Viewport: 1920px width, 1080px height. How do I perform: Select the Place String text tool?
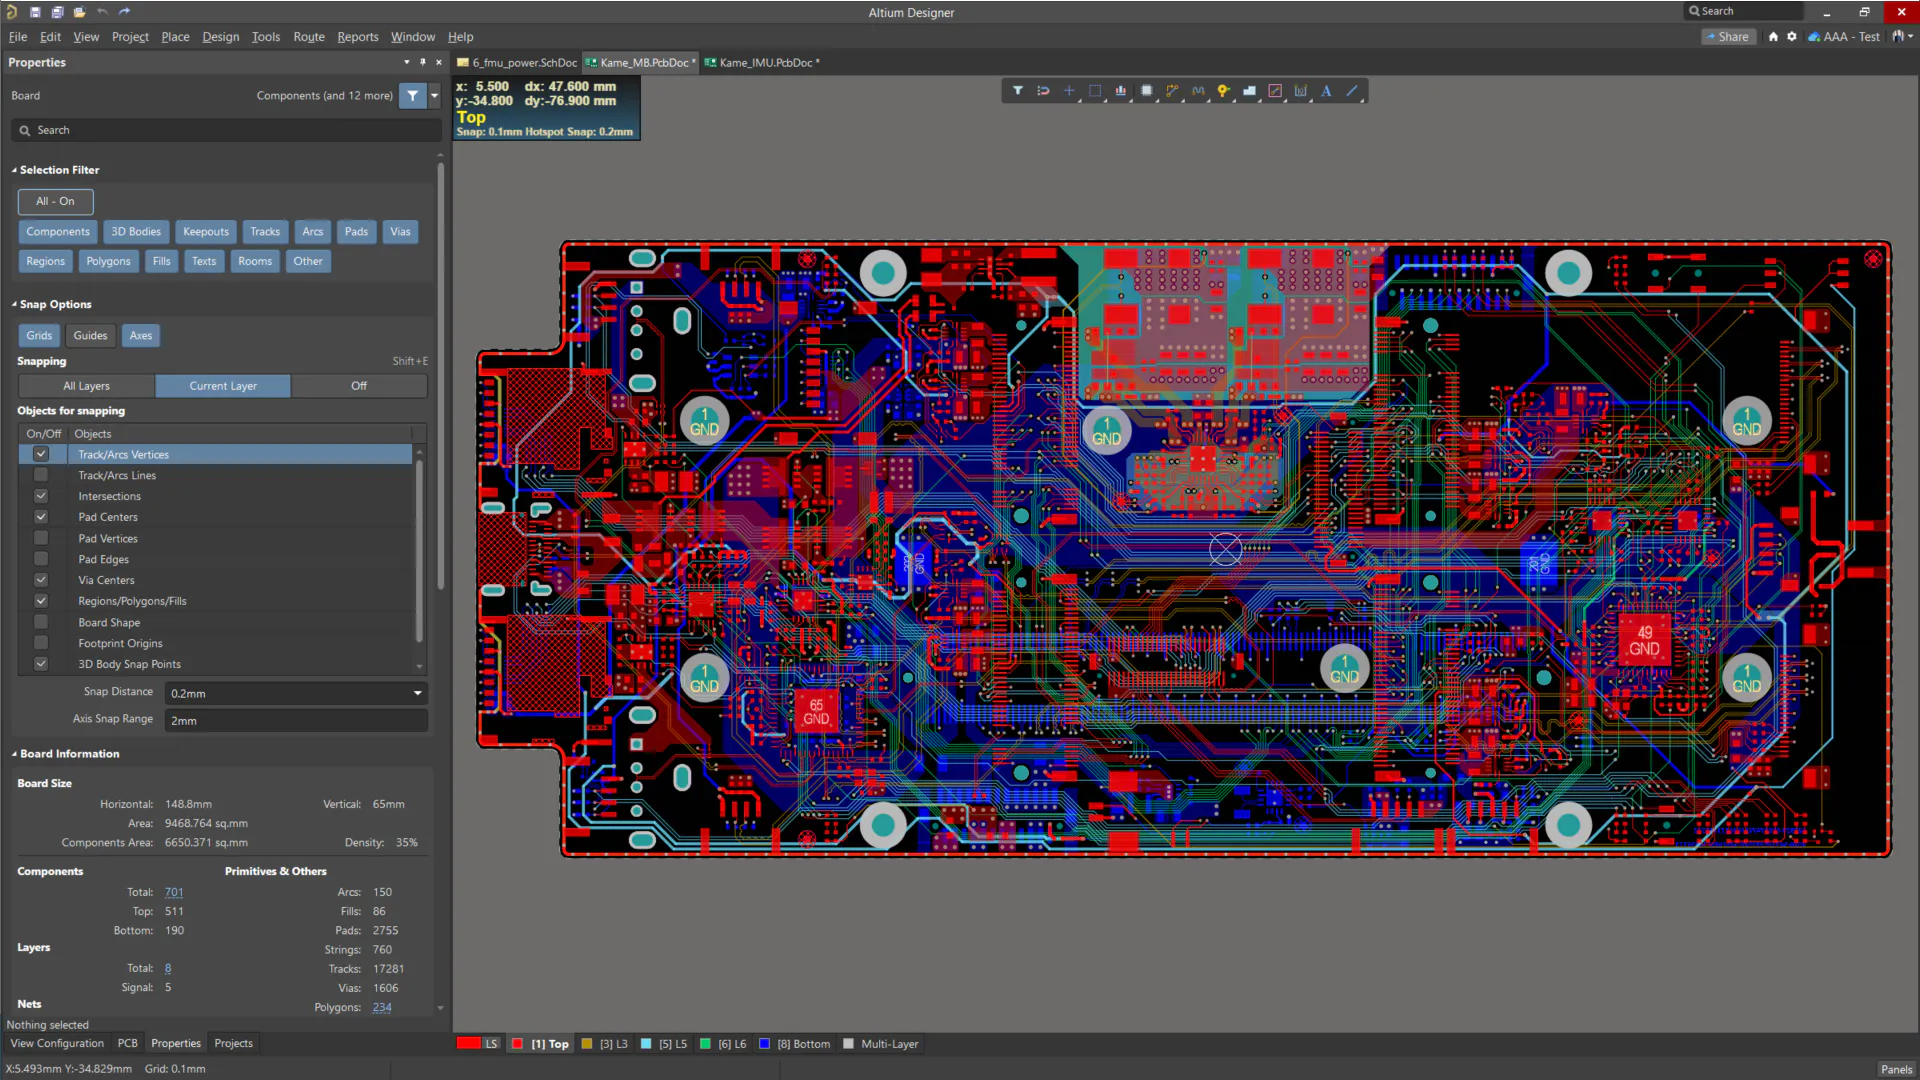pos(1326,91)
